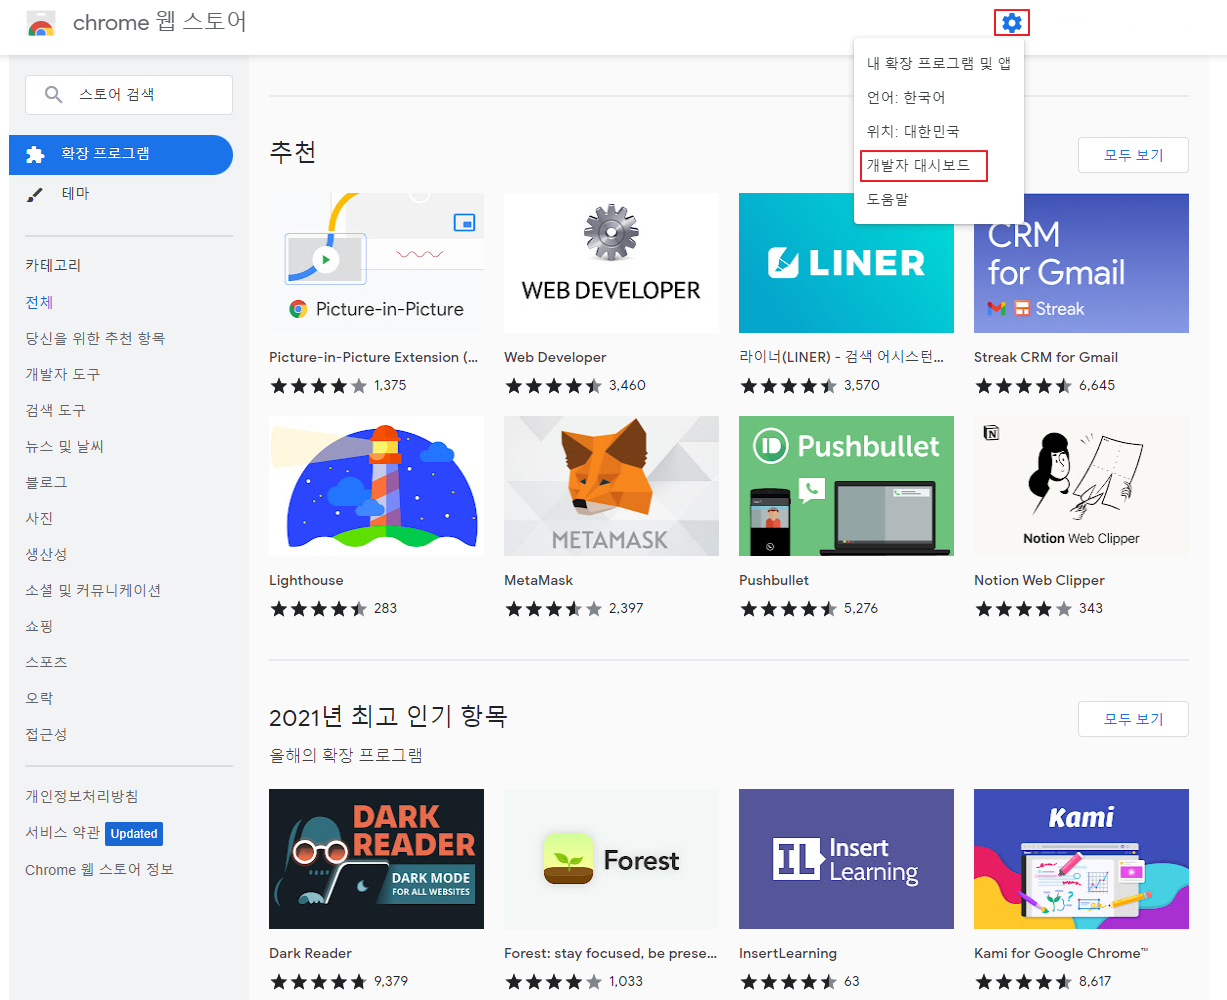Screen dimensions: 1227x1000
Task: Select the 생산성 category
Action: (x=46, y=554)
